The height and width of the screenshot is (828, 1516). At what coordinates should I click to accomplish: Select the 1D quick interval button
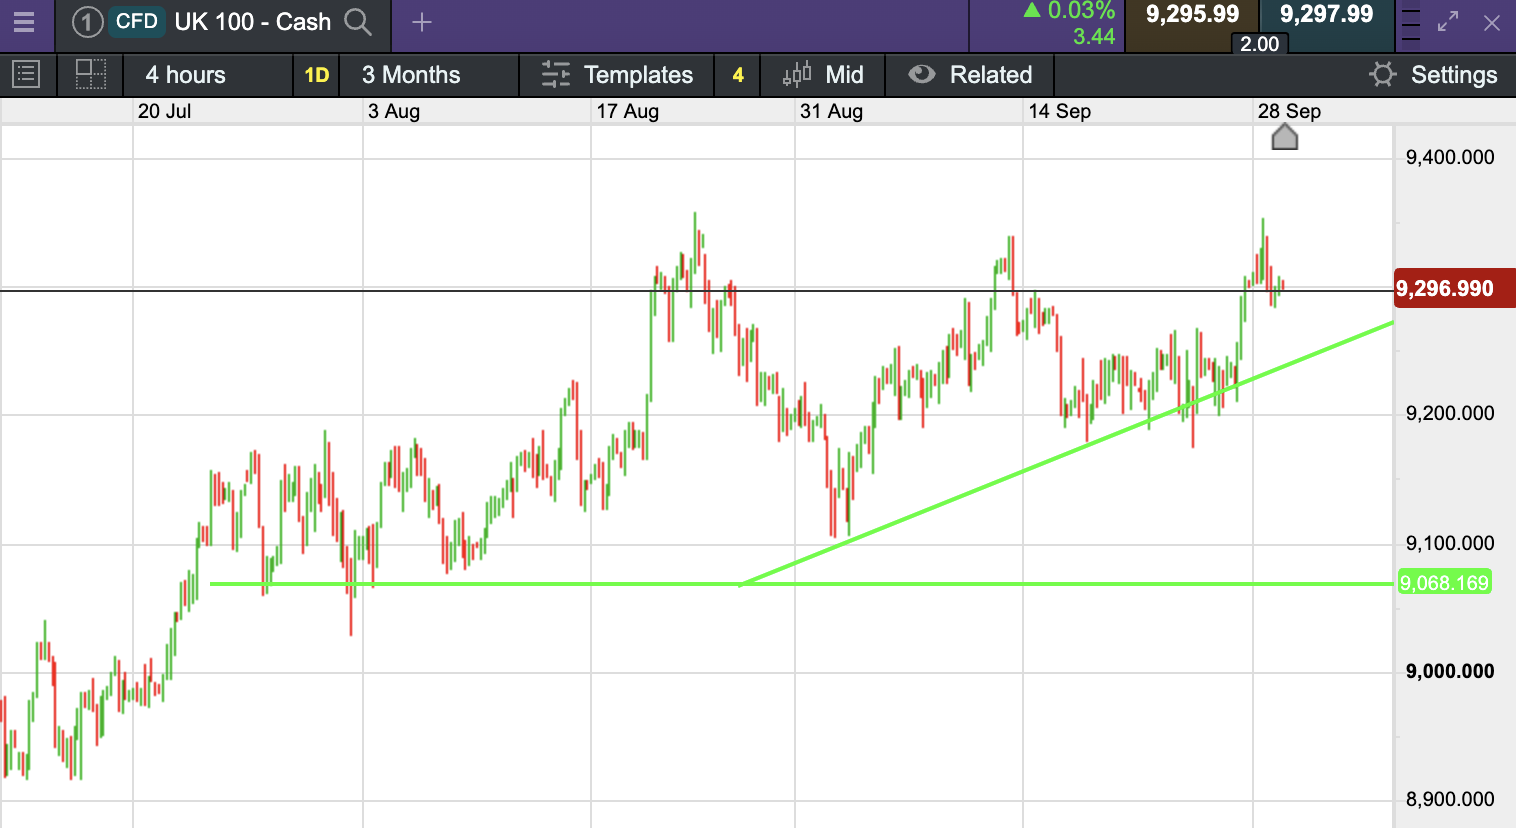[317, 75]
